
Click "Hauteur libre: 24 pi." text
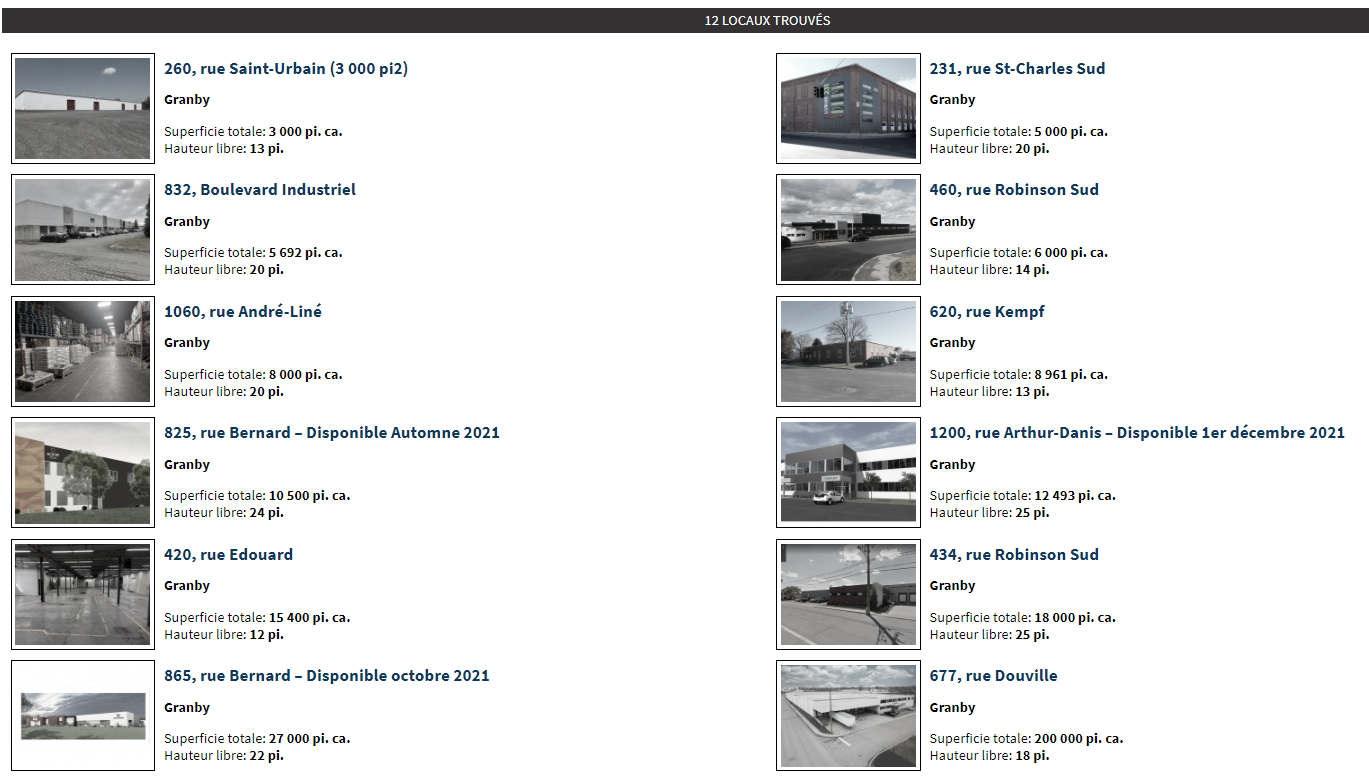(224, 513)
